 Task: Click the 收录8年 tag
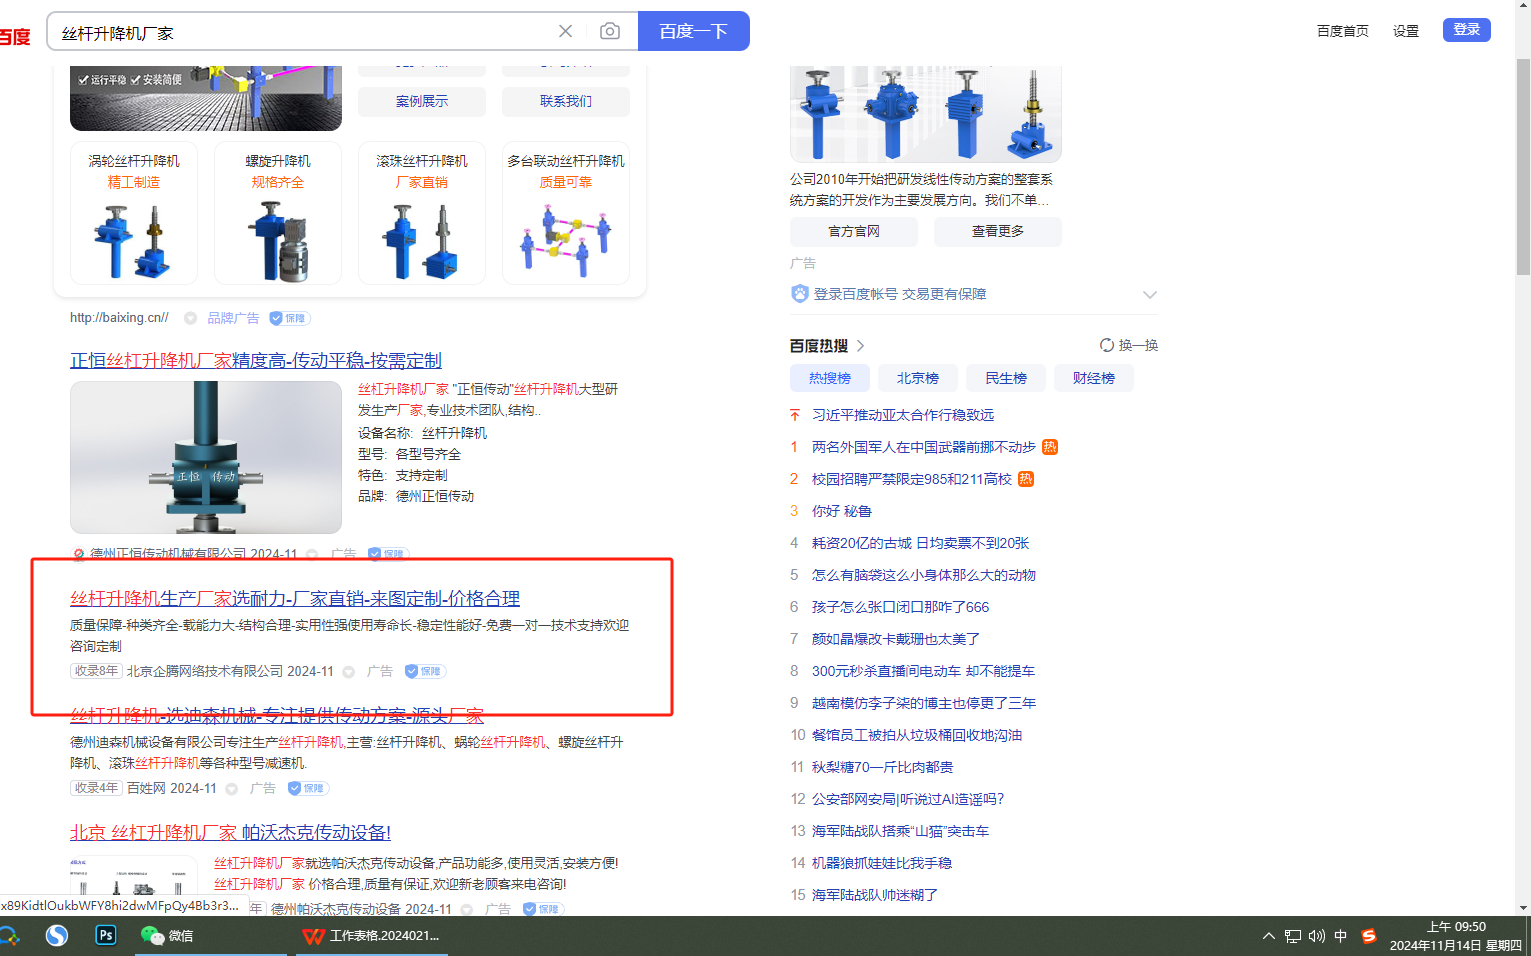96,671
